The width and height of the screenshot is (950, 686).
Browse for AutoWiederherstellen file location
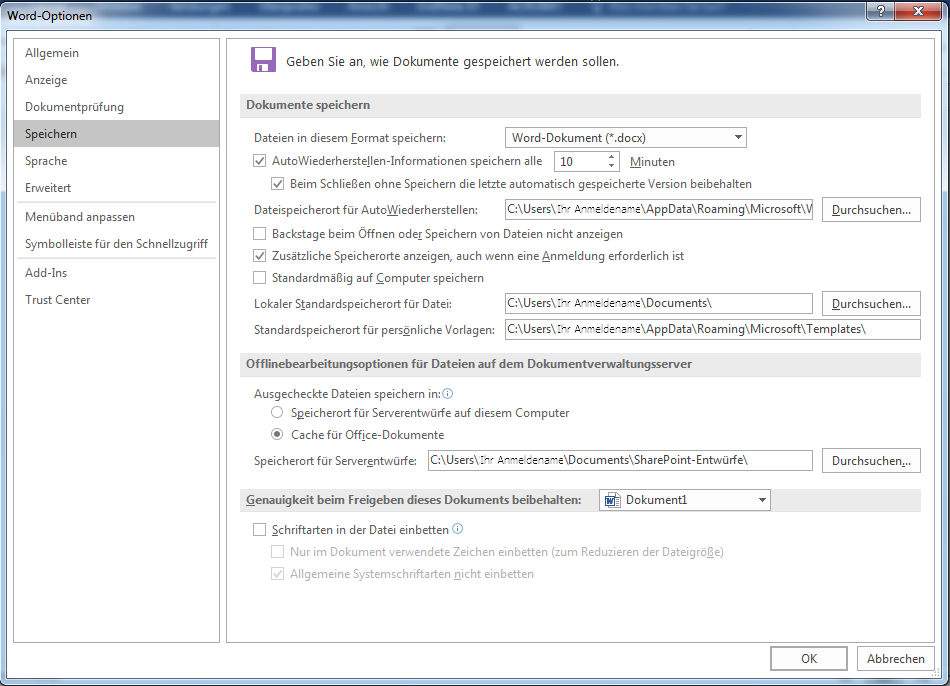(x=871, y=210)
